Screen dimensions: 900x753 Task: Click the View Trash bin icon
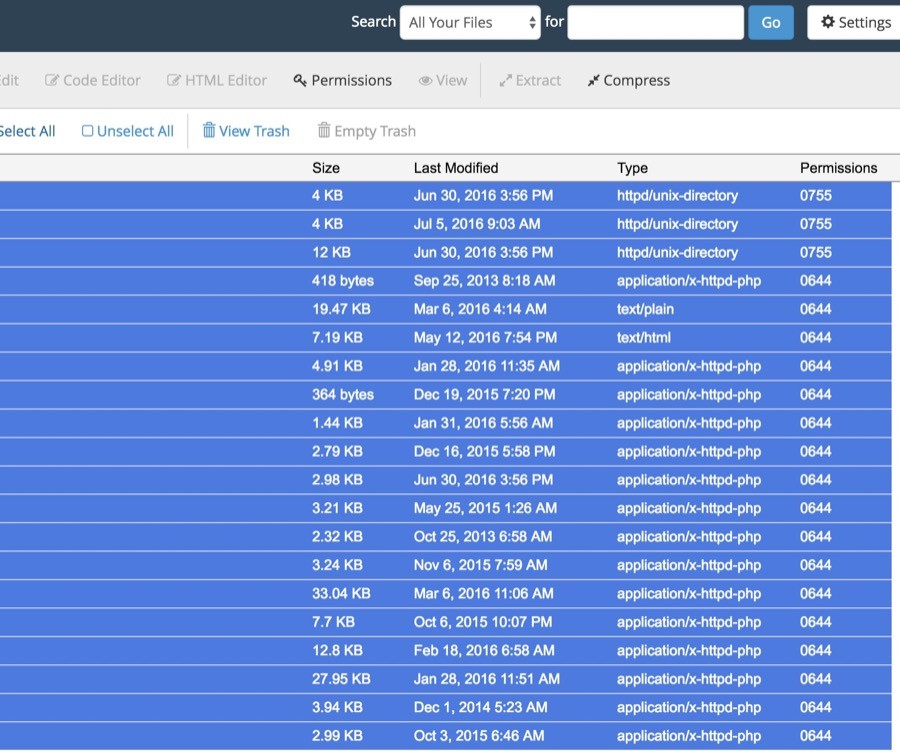point(209,130)
